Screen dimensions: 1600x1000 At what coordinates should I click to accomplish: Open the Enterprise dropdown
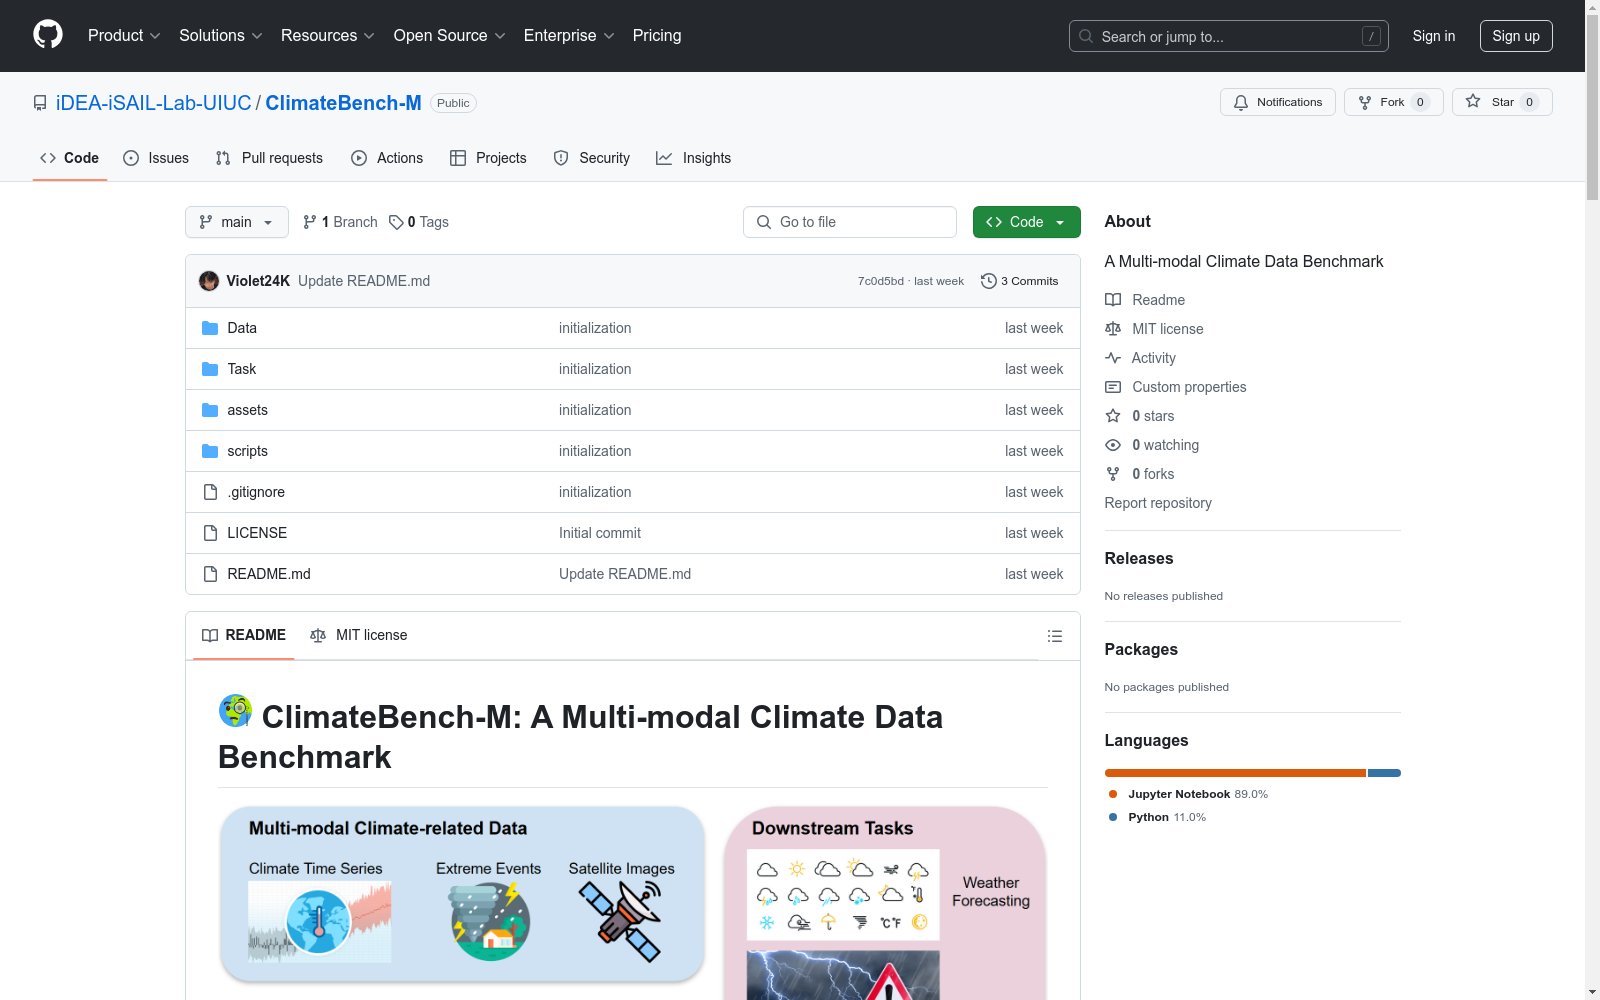pos(569,35)
